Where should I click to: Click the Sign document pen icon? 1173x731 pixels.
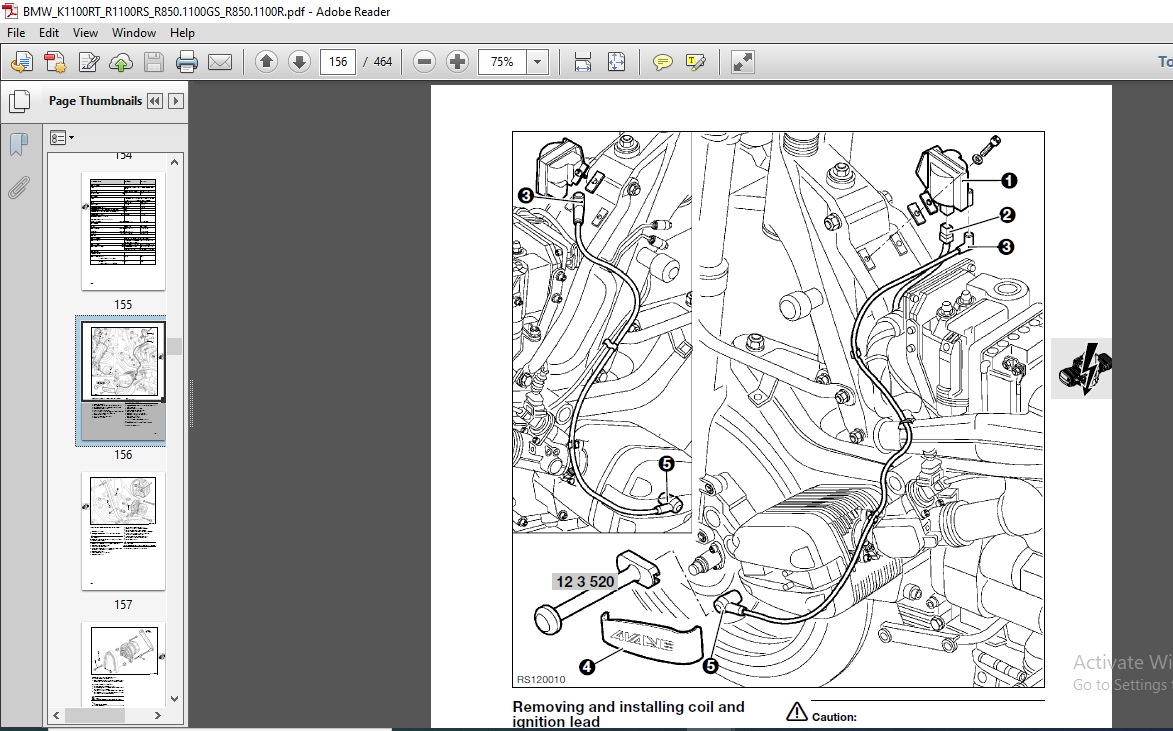point(88,62)
